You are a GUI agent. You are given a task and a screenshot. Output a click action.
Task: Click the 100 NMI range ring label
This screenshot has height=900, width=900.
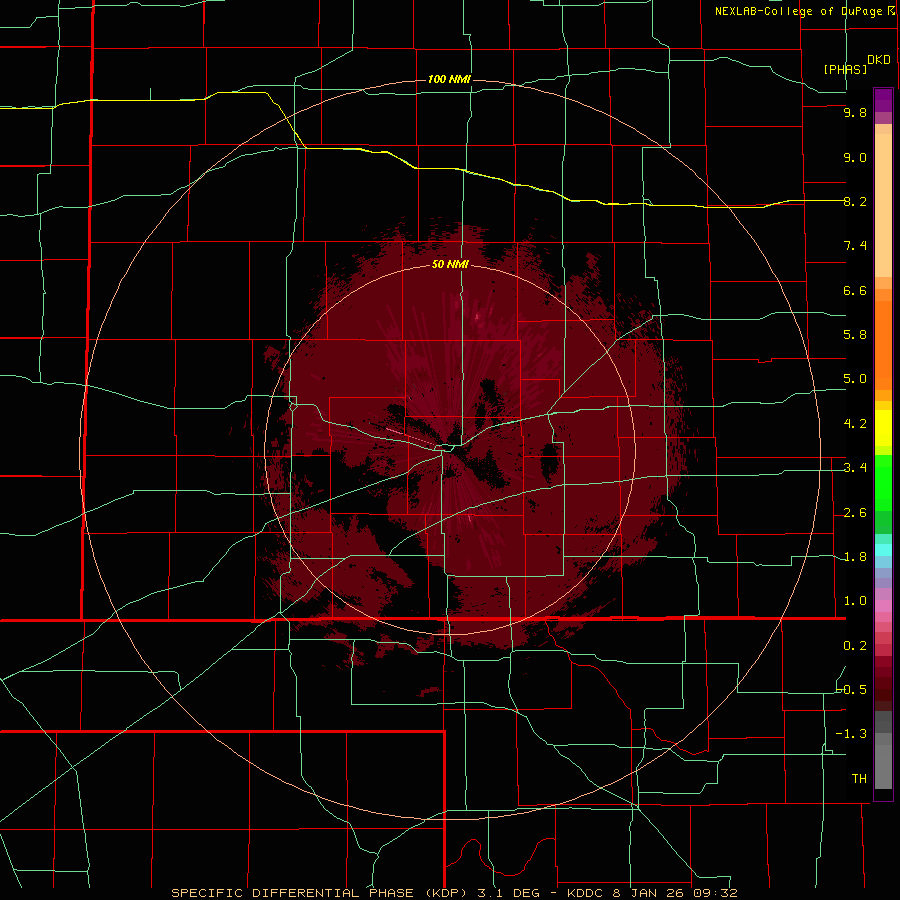(x=449, y=79)
